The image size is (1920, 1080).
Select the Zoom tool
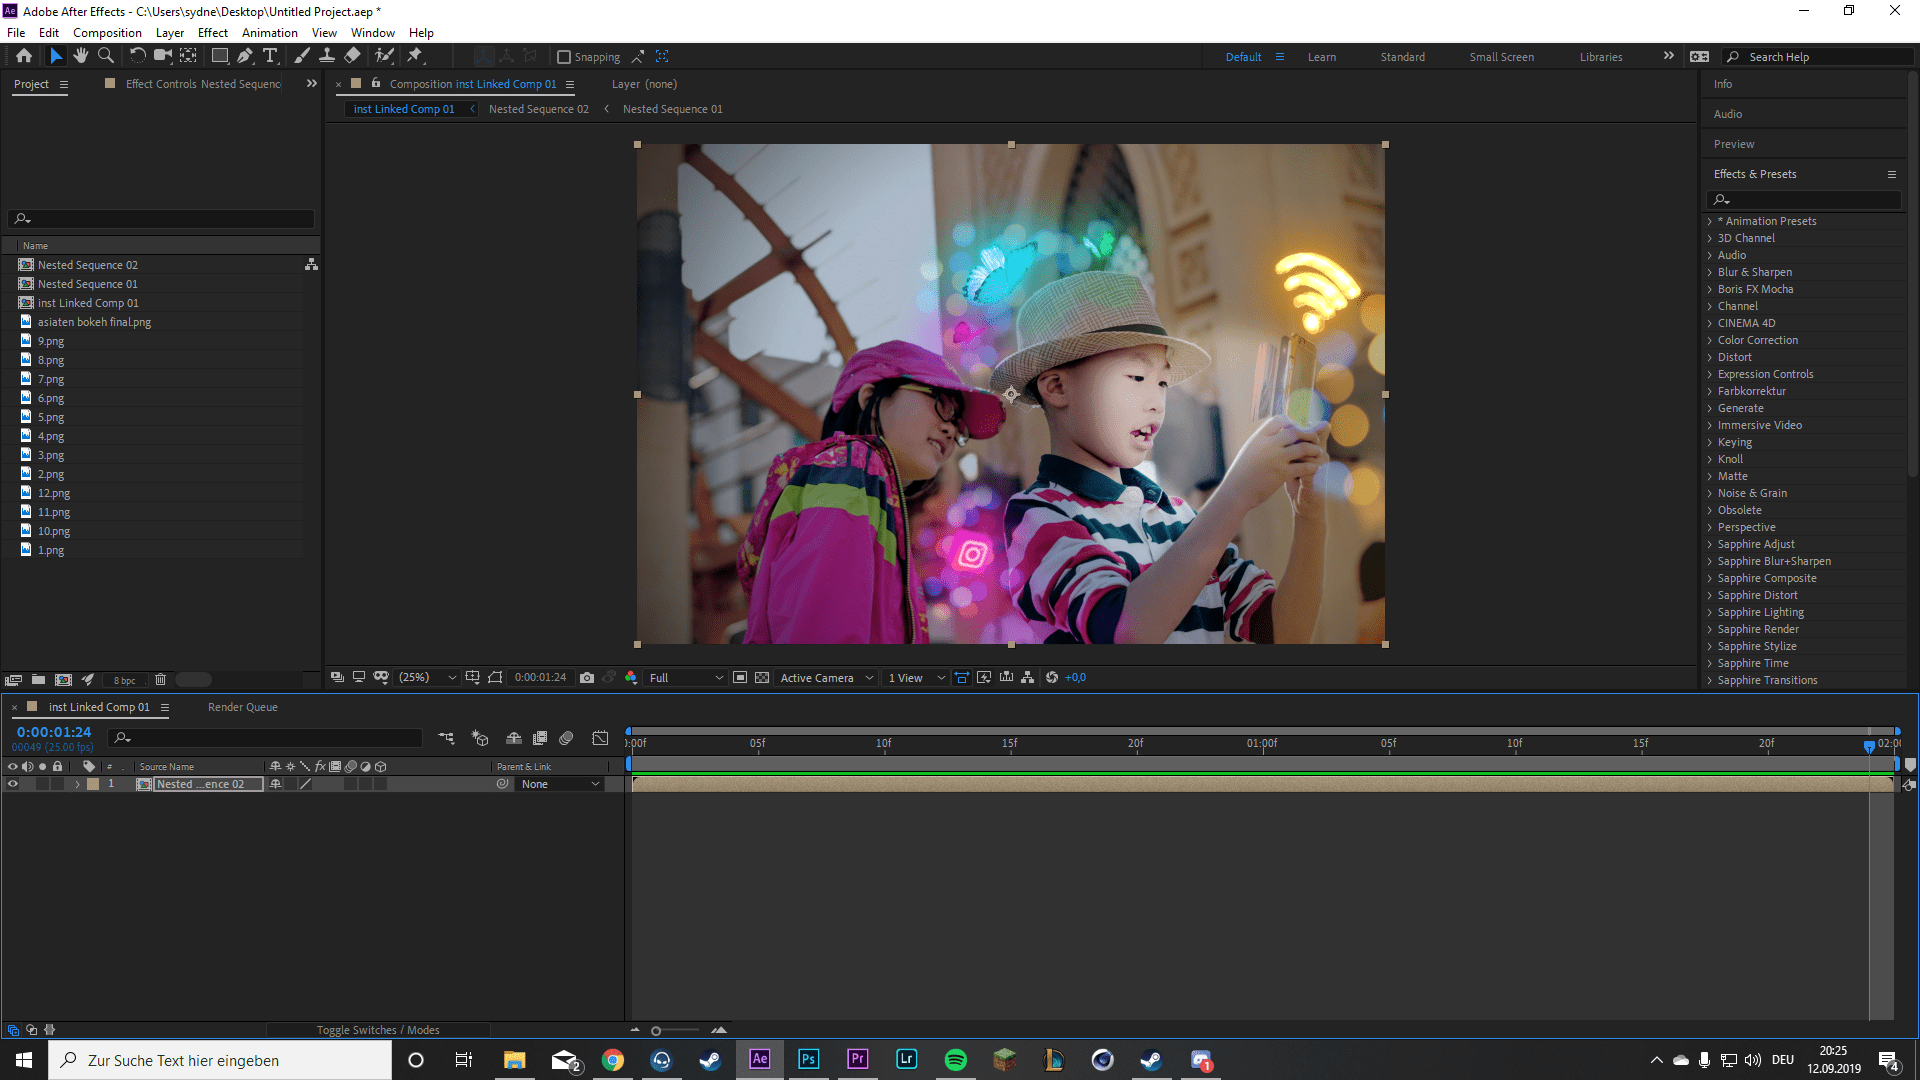tap(106, 56)
